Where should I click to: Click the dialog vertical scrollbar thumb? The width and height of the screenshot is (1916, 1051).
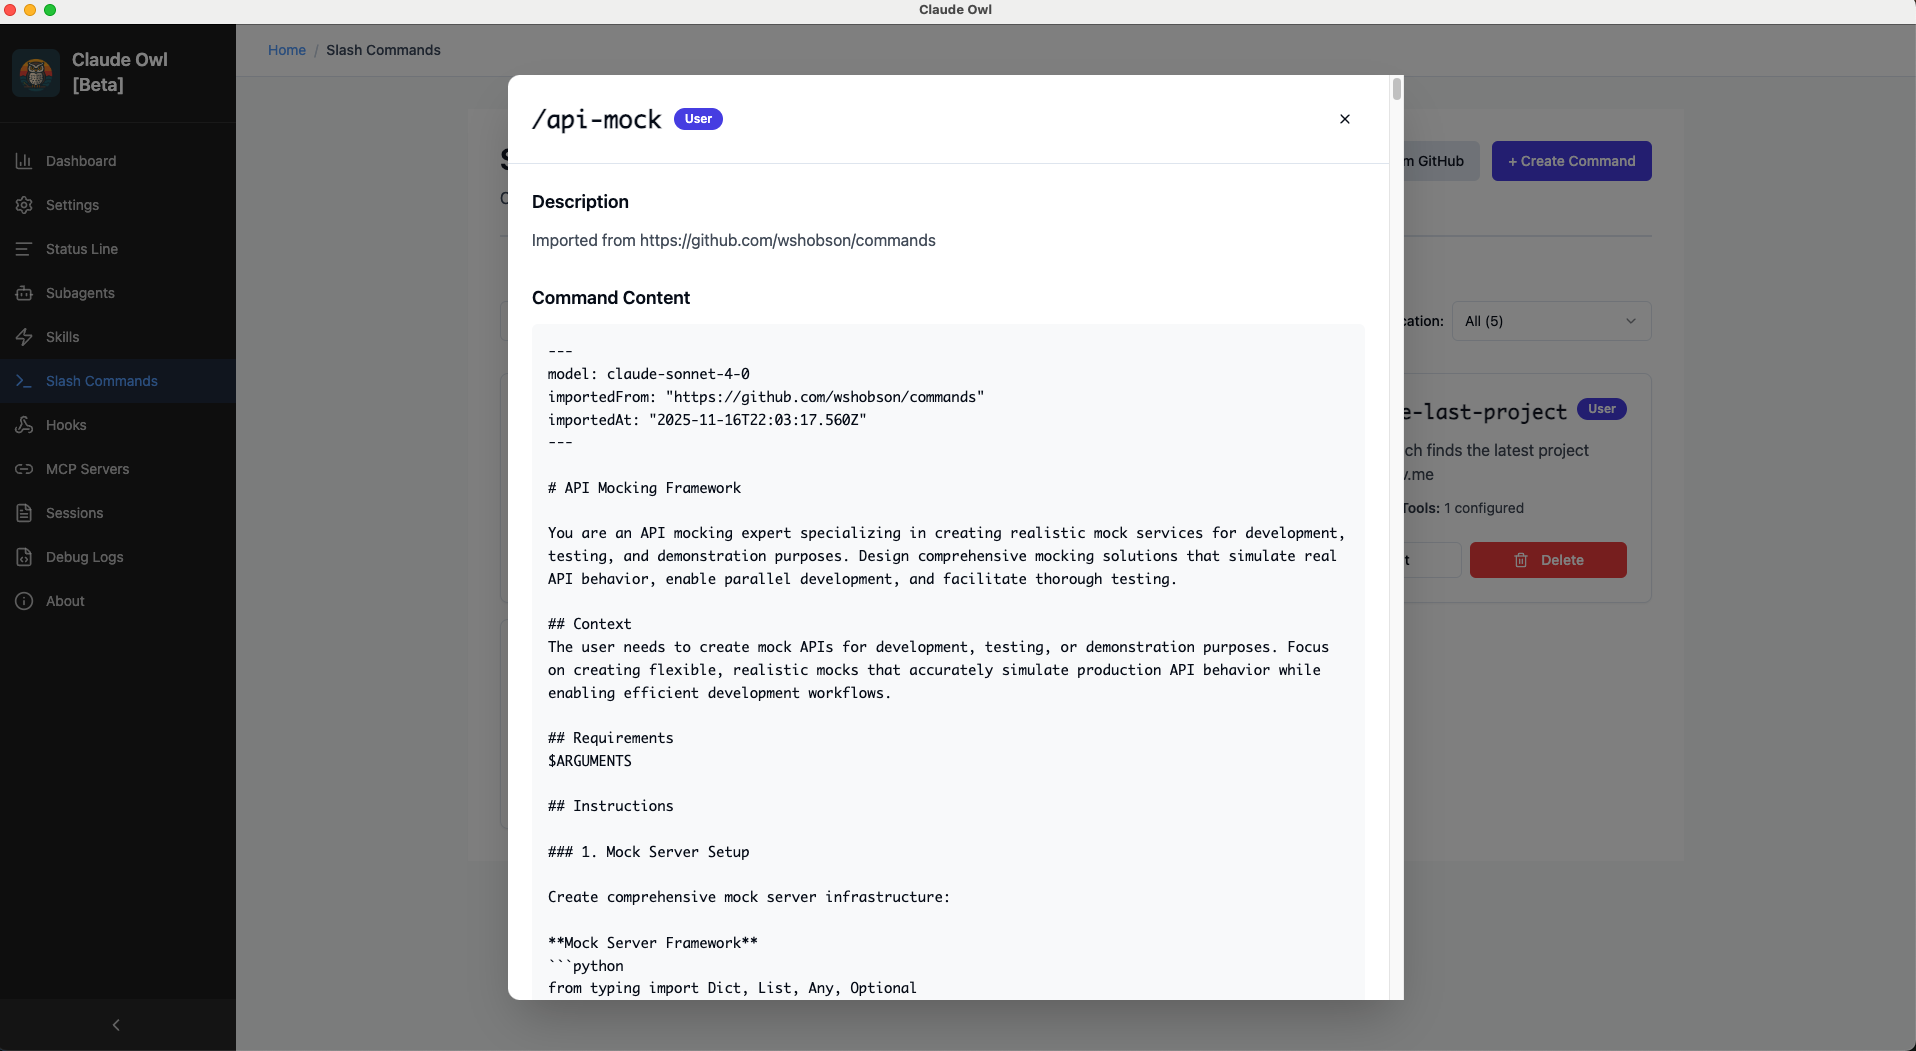(x=1396, y=89)
